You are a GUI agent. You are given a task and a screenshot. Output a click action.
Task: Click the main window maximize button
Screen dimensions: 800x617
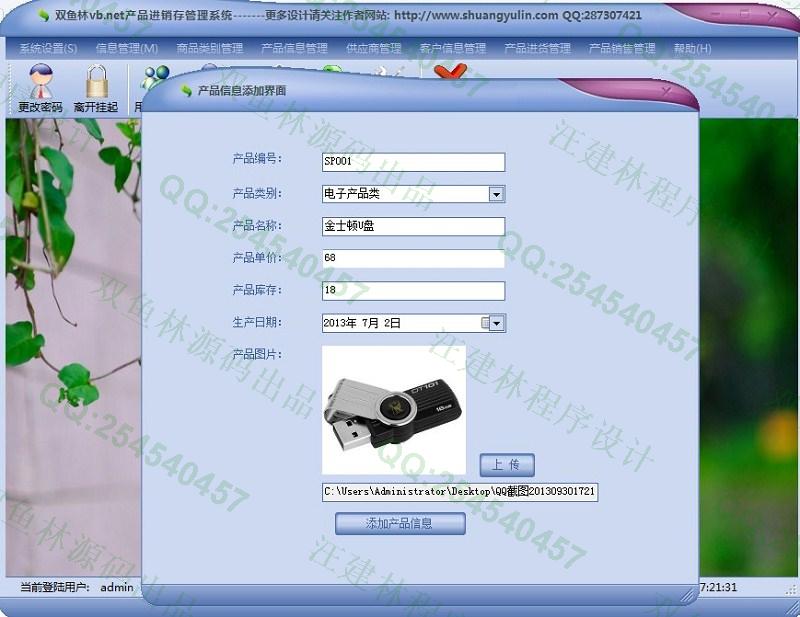745,14
